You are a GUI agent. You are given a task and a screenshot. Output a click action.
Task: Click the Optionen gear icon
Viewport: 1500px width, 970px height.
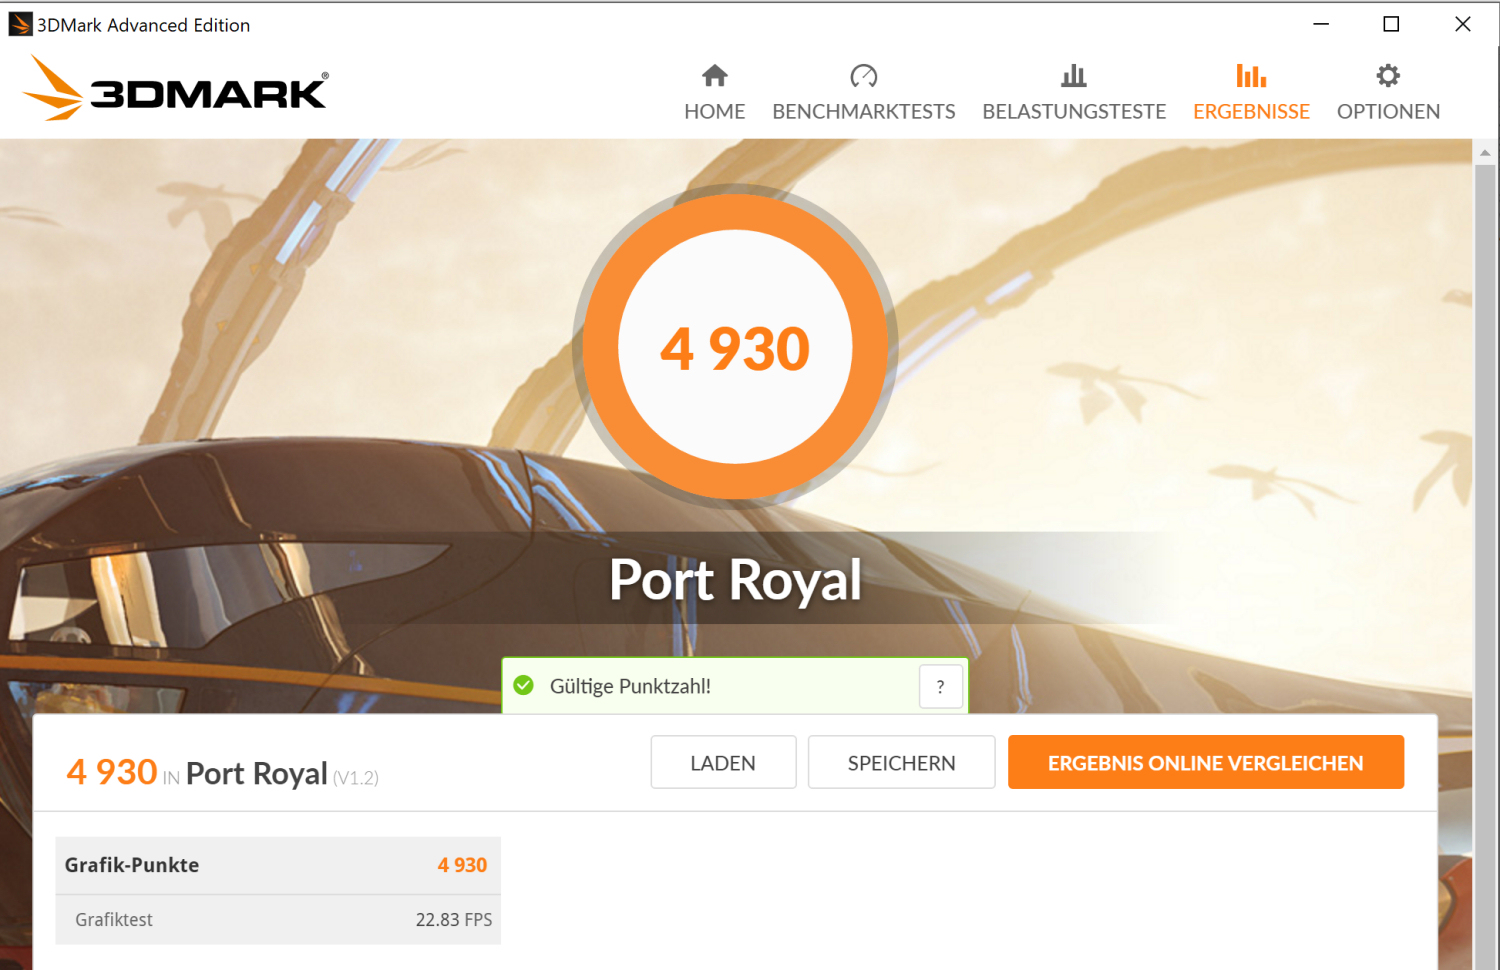(x=1388, y=75)
